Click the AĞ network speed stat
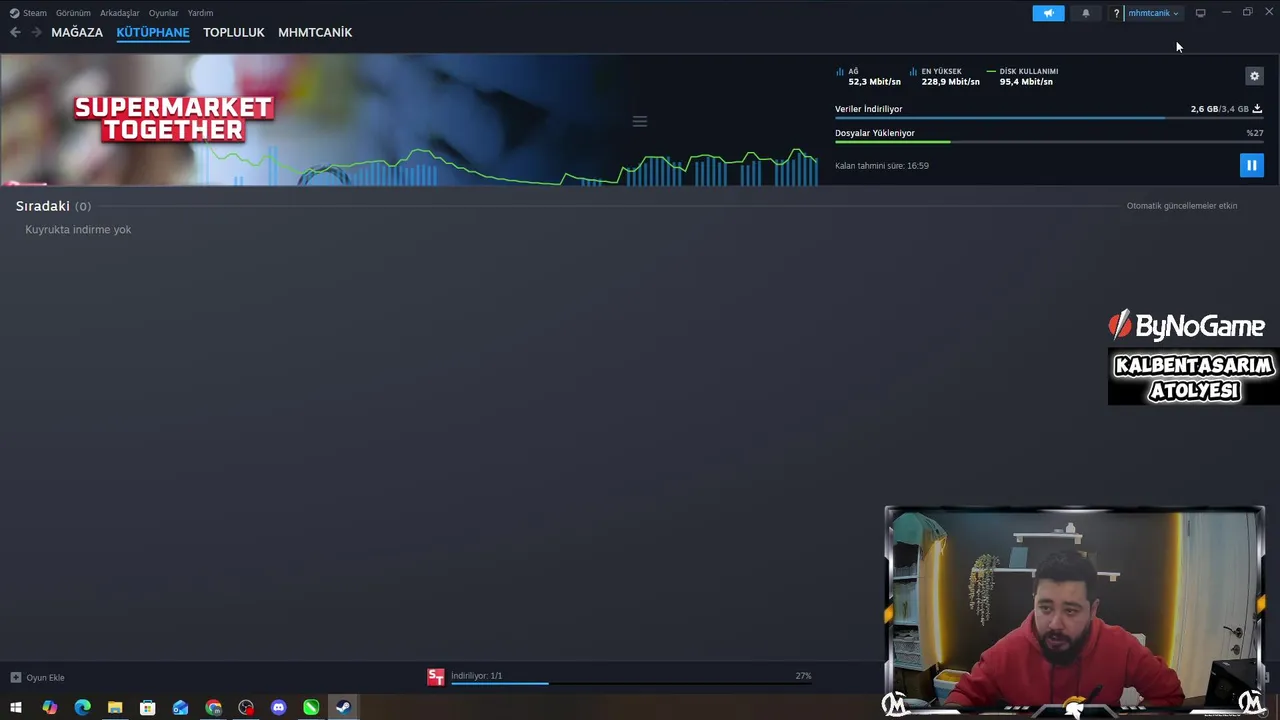Screen dimensions: 1280x720 tap(868, 76)
